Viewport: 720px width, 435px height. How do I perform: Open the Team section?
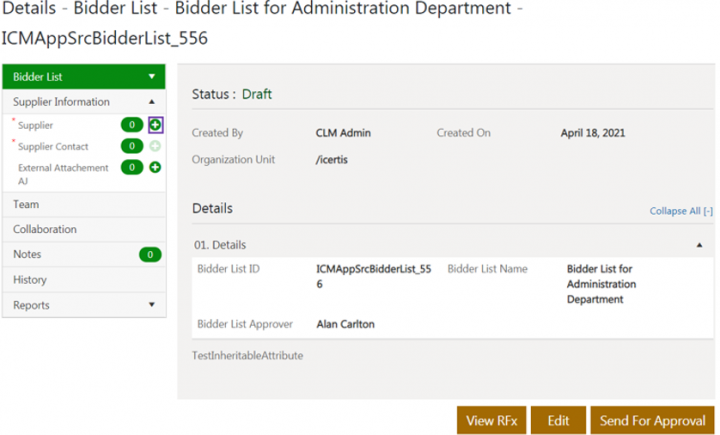pyautogui.click(x=27, y=204)
